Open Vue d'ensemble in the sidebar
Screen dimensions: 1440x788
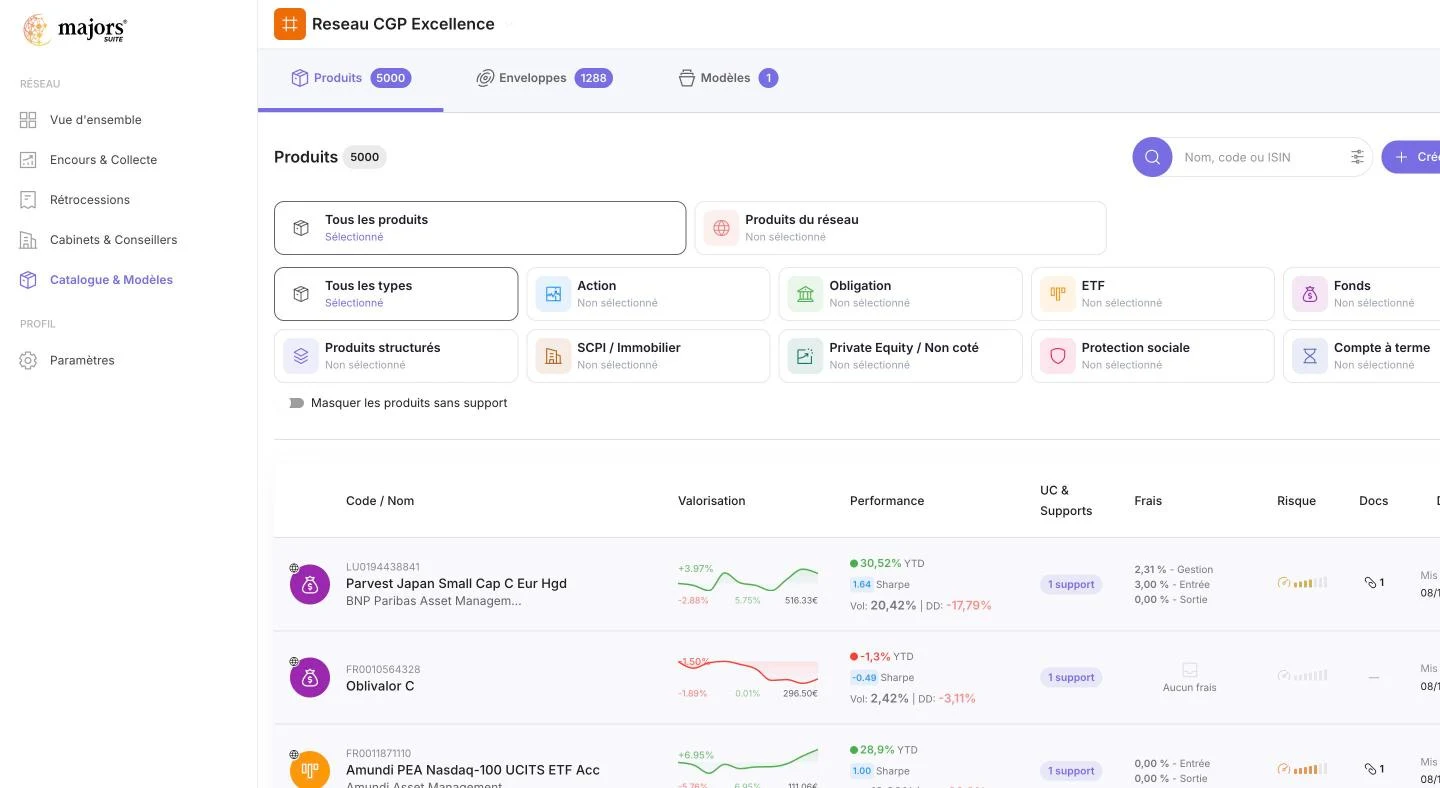[96, 120]
